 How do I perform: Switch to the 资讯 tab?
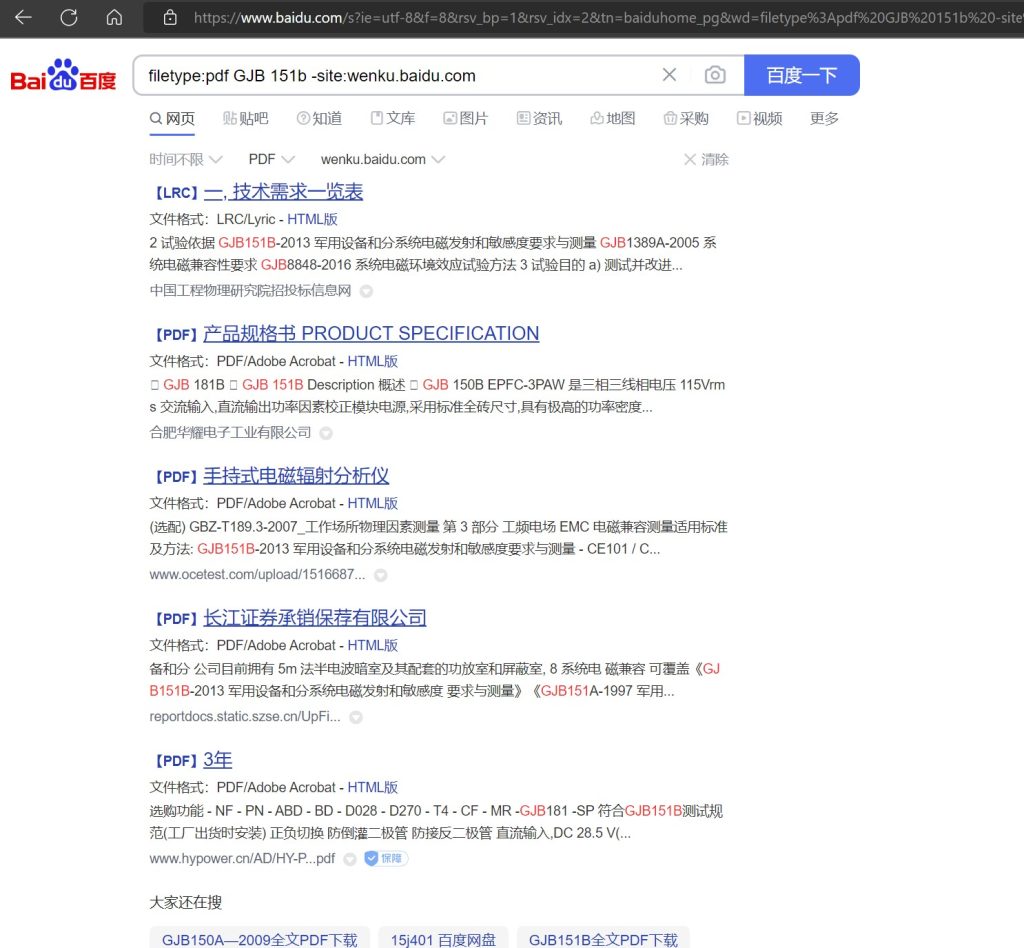click(x=539, y=118)
